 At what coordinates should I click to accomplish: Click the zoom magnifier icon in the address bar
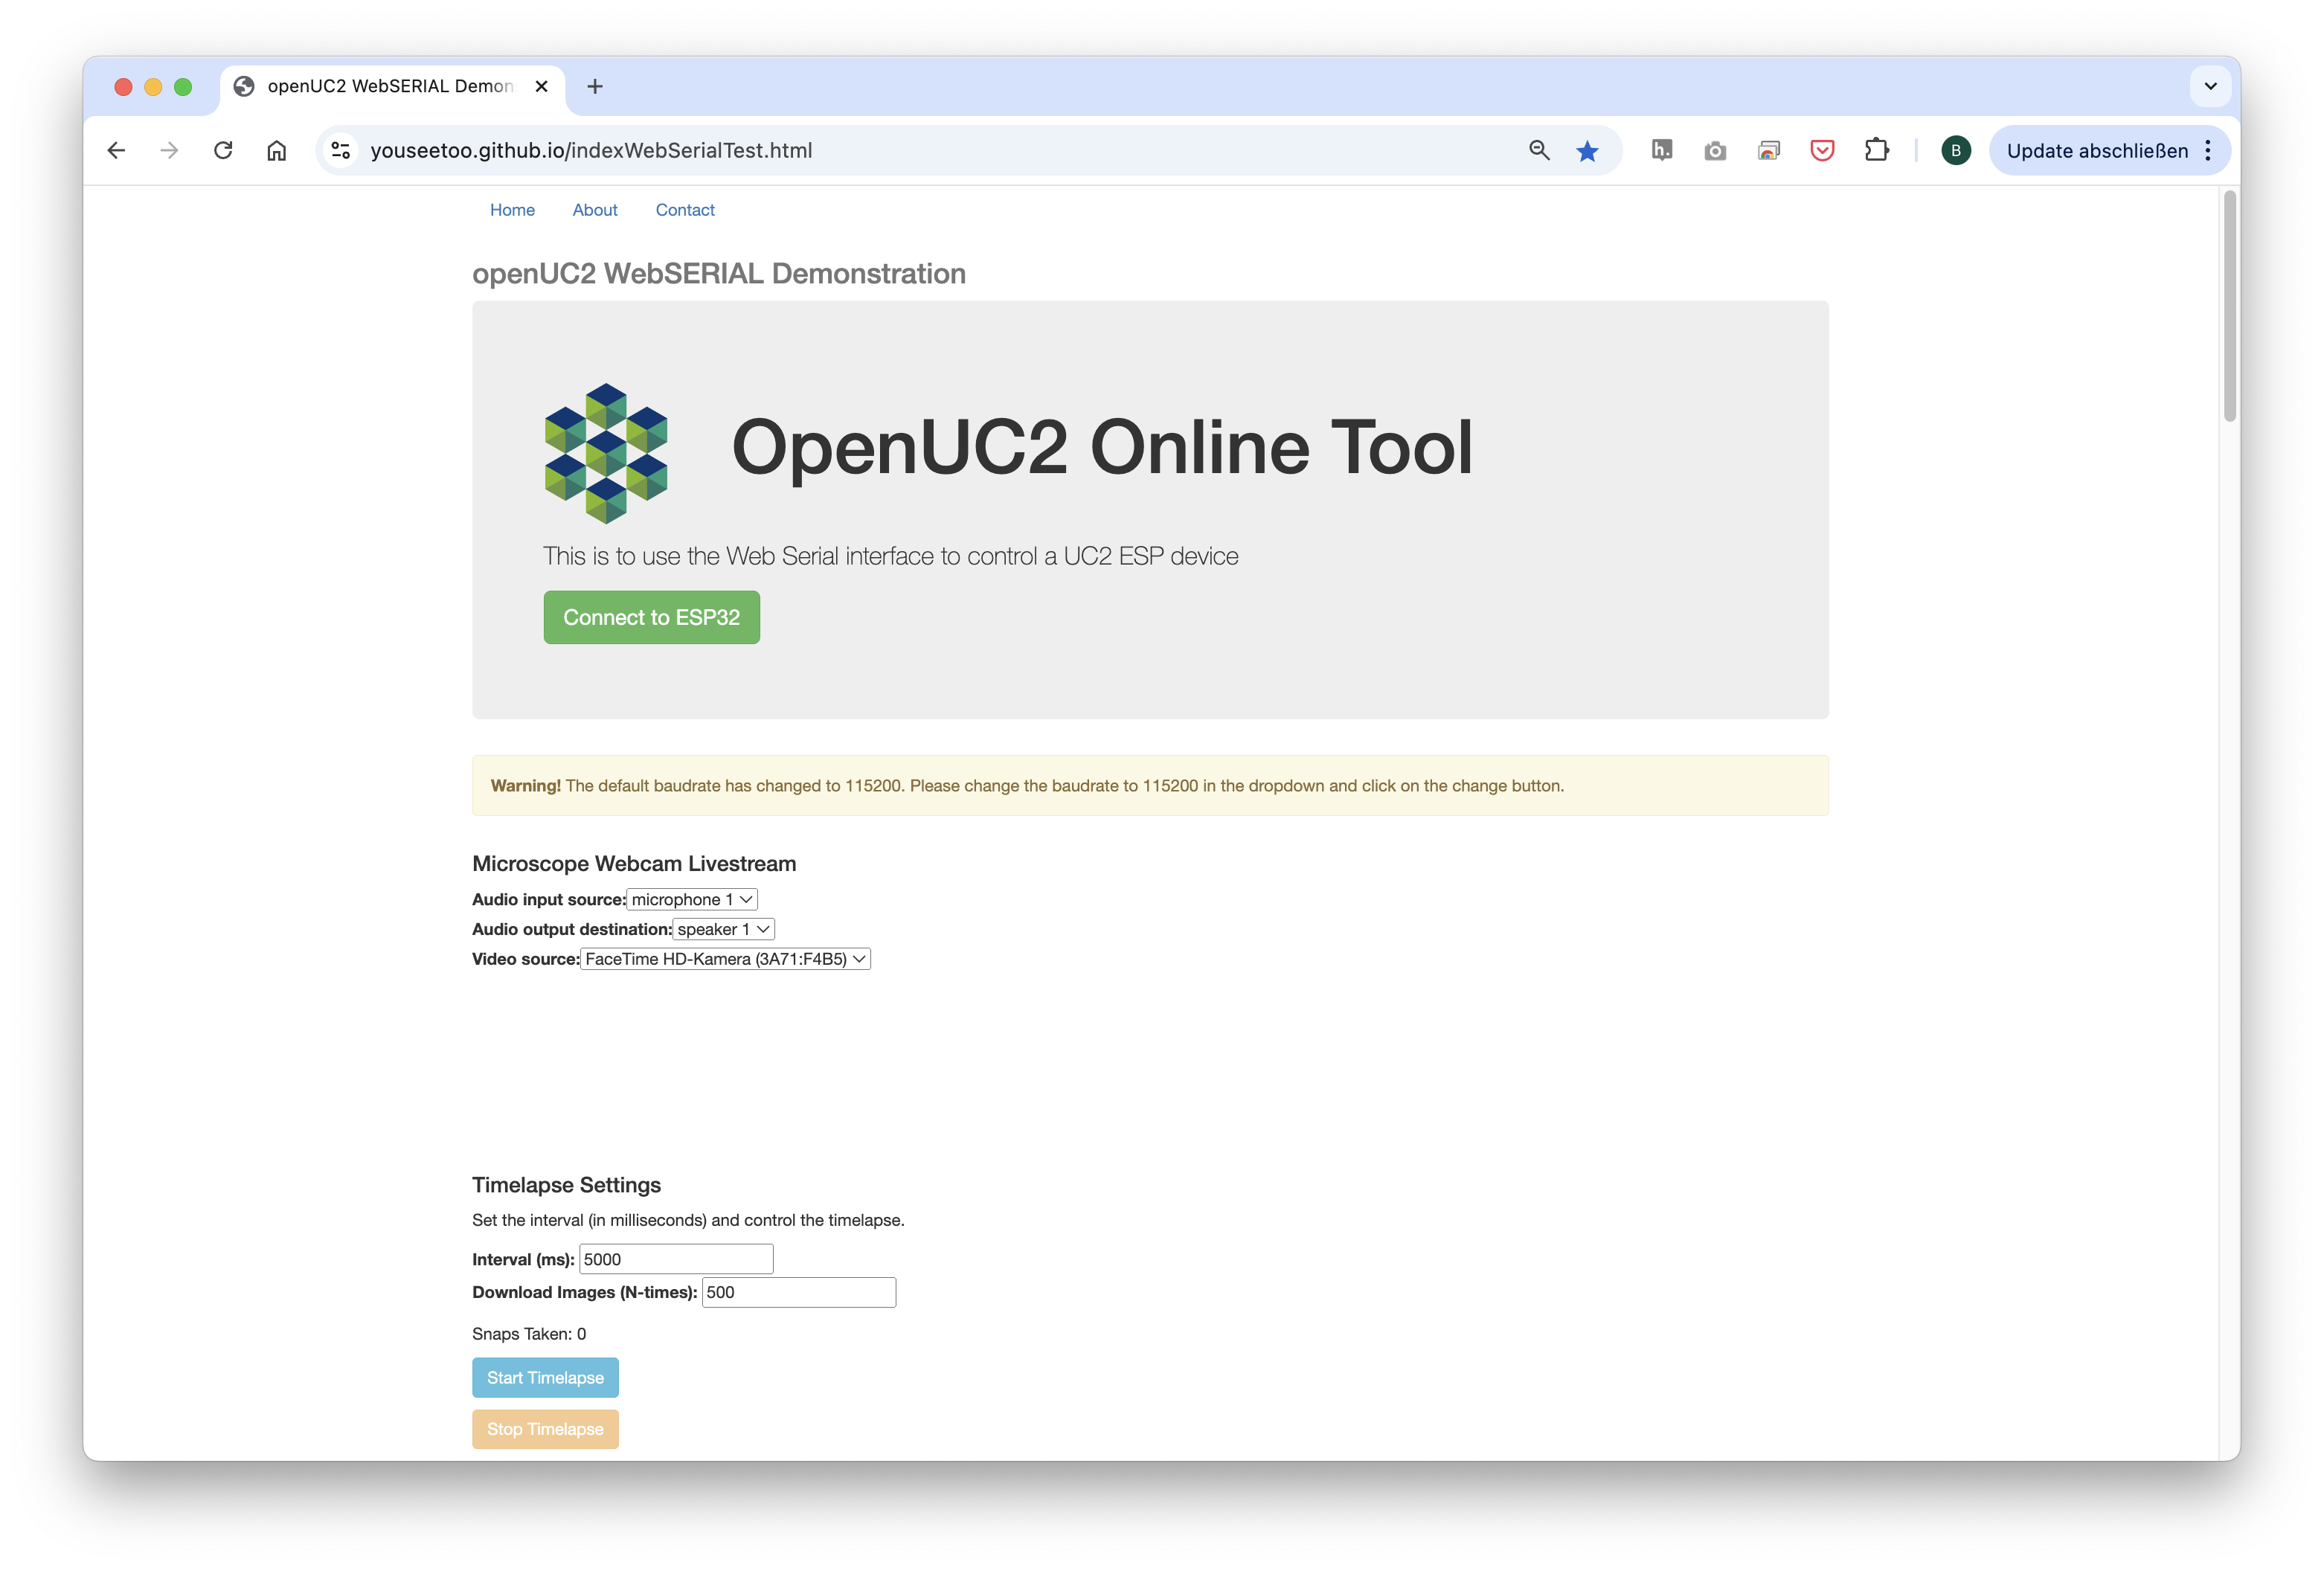1539,150
